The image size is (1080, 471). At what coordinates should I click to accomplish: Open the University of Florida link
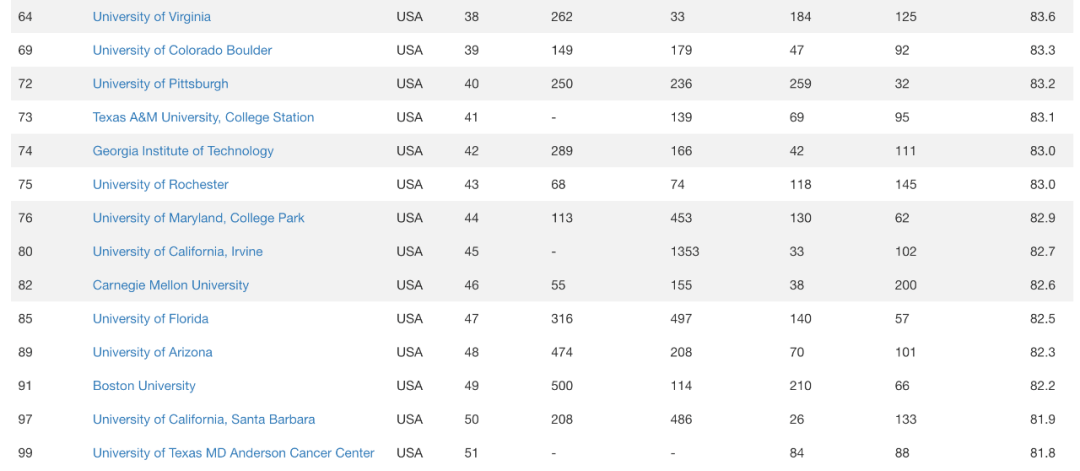151,319
